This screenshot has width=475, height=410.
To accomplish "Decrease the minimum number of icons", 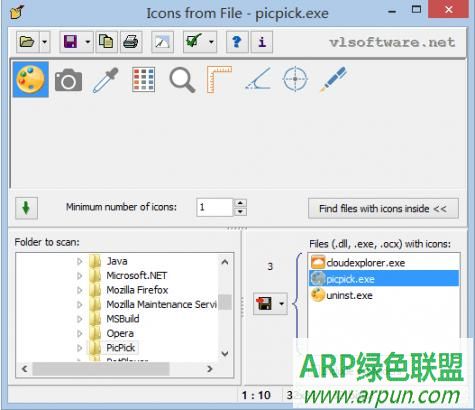I will pyautogui.click(x=240, y=212).
